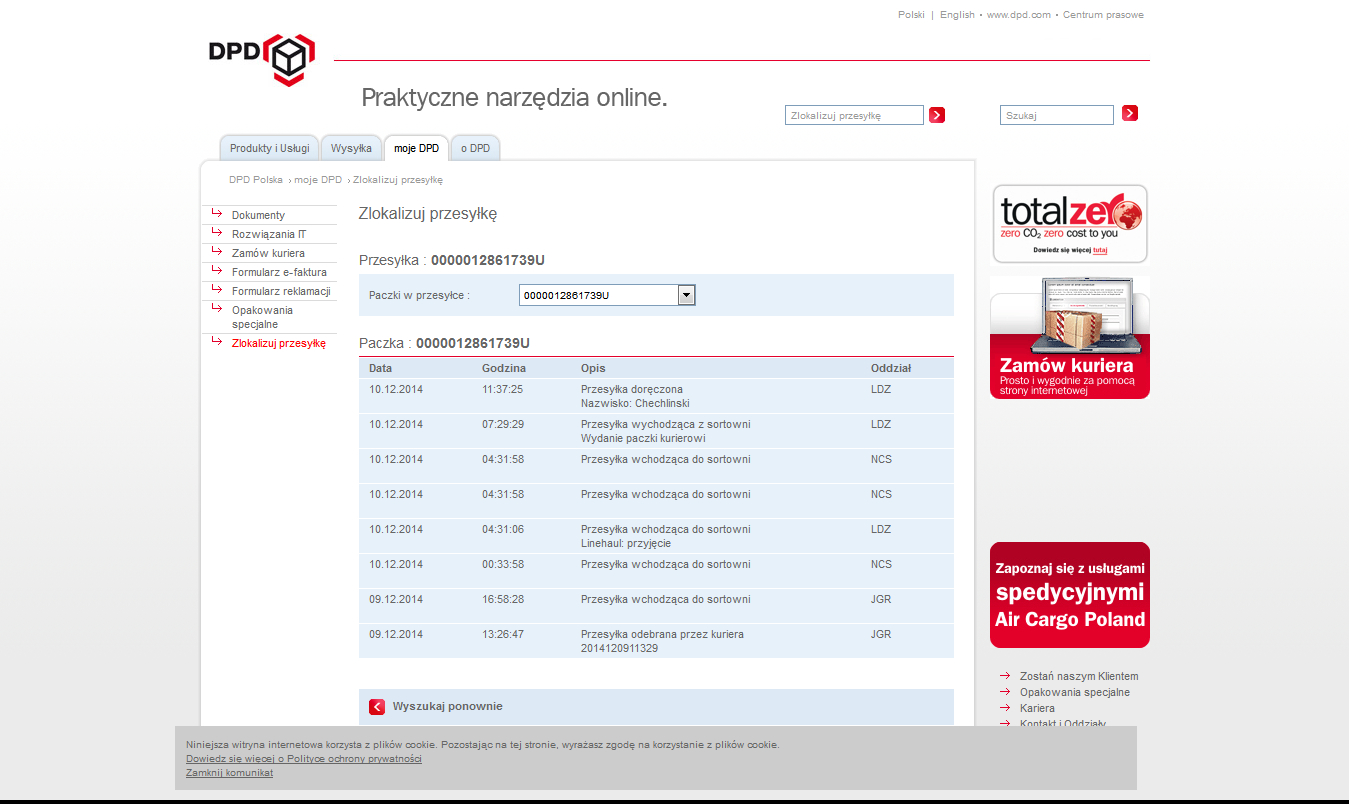This screenshot has width=1349, height=804.
Task: Type in the Zlokalizuj przesyłkę tracking field
Action: click(853, 116)
